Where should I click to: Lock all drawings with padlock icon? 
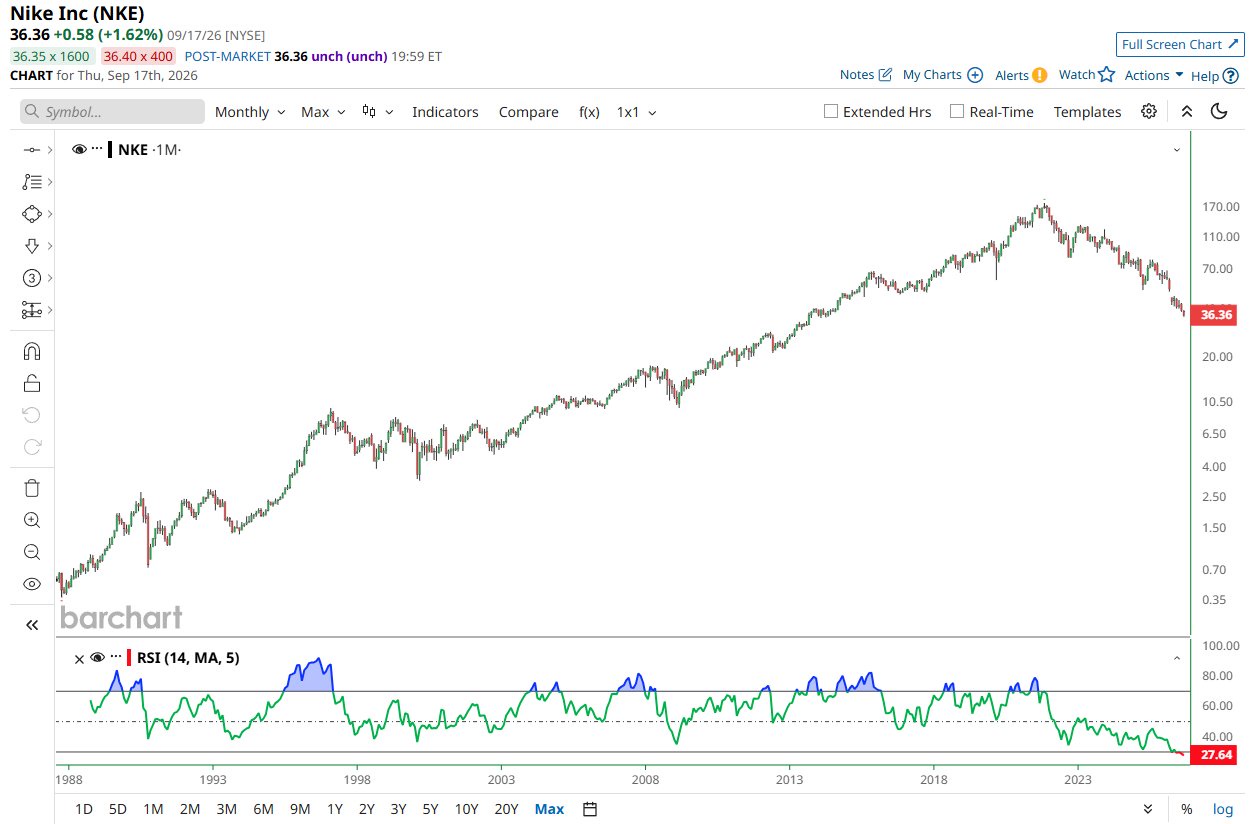point(31,383)
